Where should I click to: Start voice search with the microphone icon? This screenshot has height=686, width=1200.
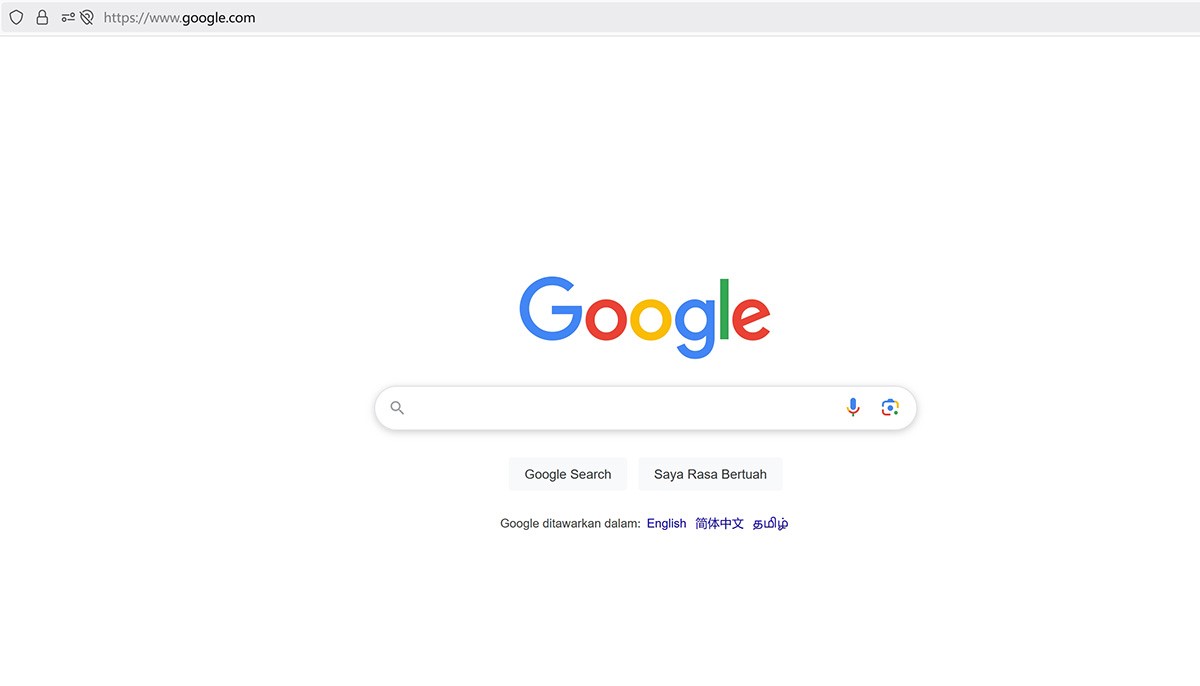click(x=853, y=407)
